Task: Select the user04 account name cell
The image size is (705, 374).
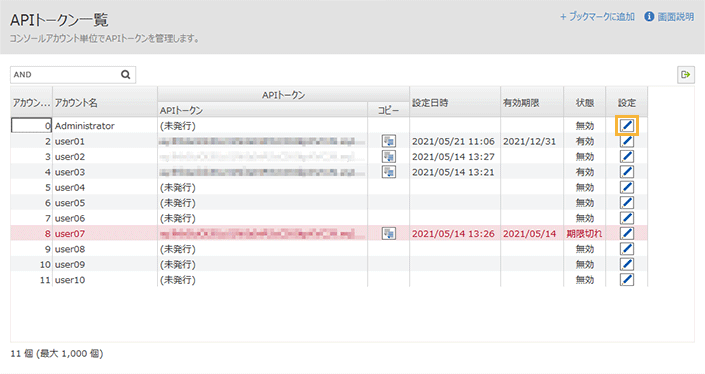Action: point(105,187)
